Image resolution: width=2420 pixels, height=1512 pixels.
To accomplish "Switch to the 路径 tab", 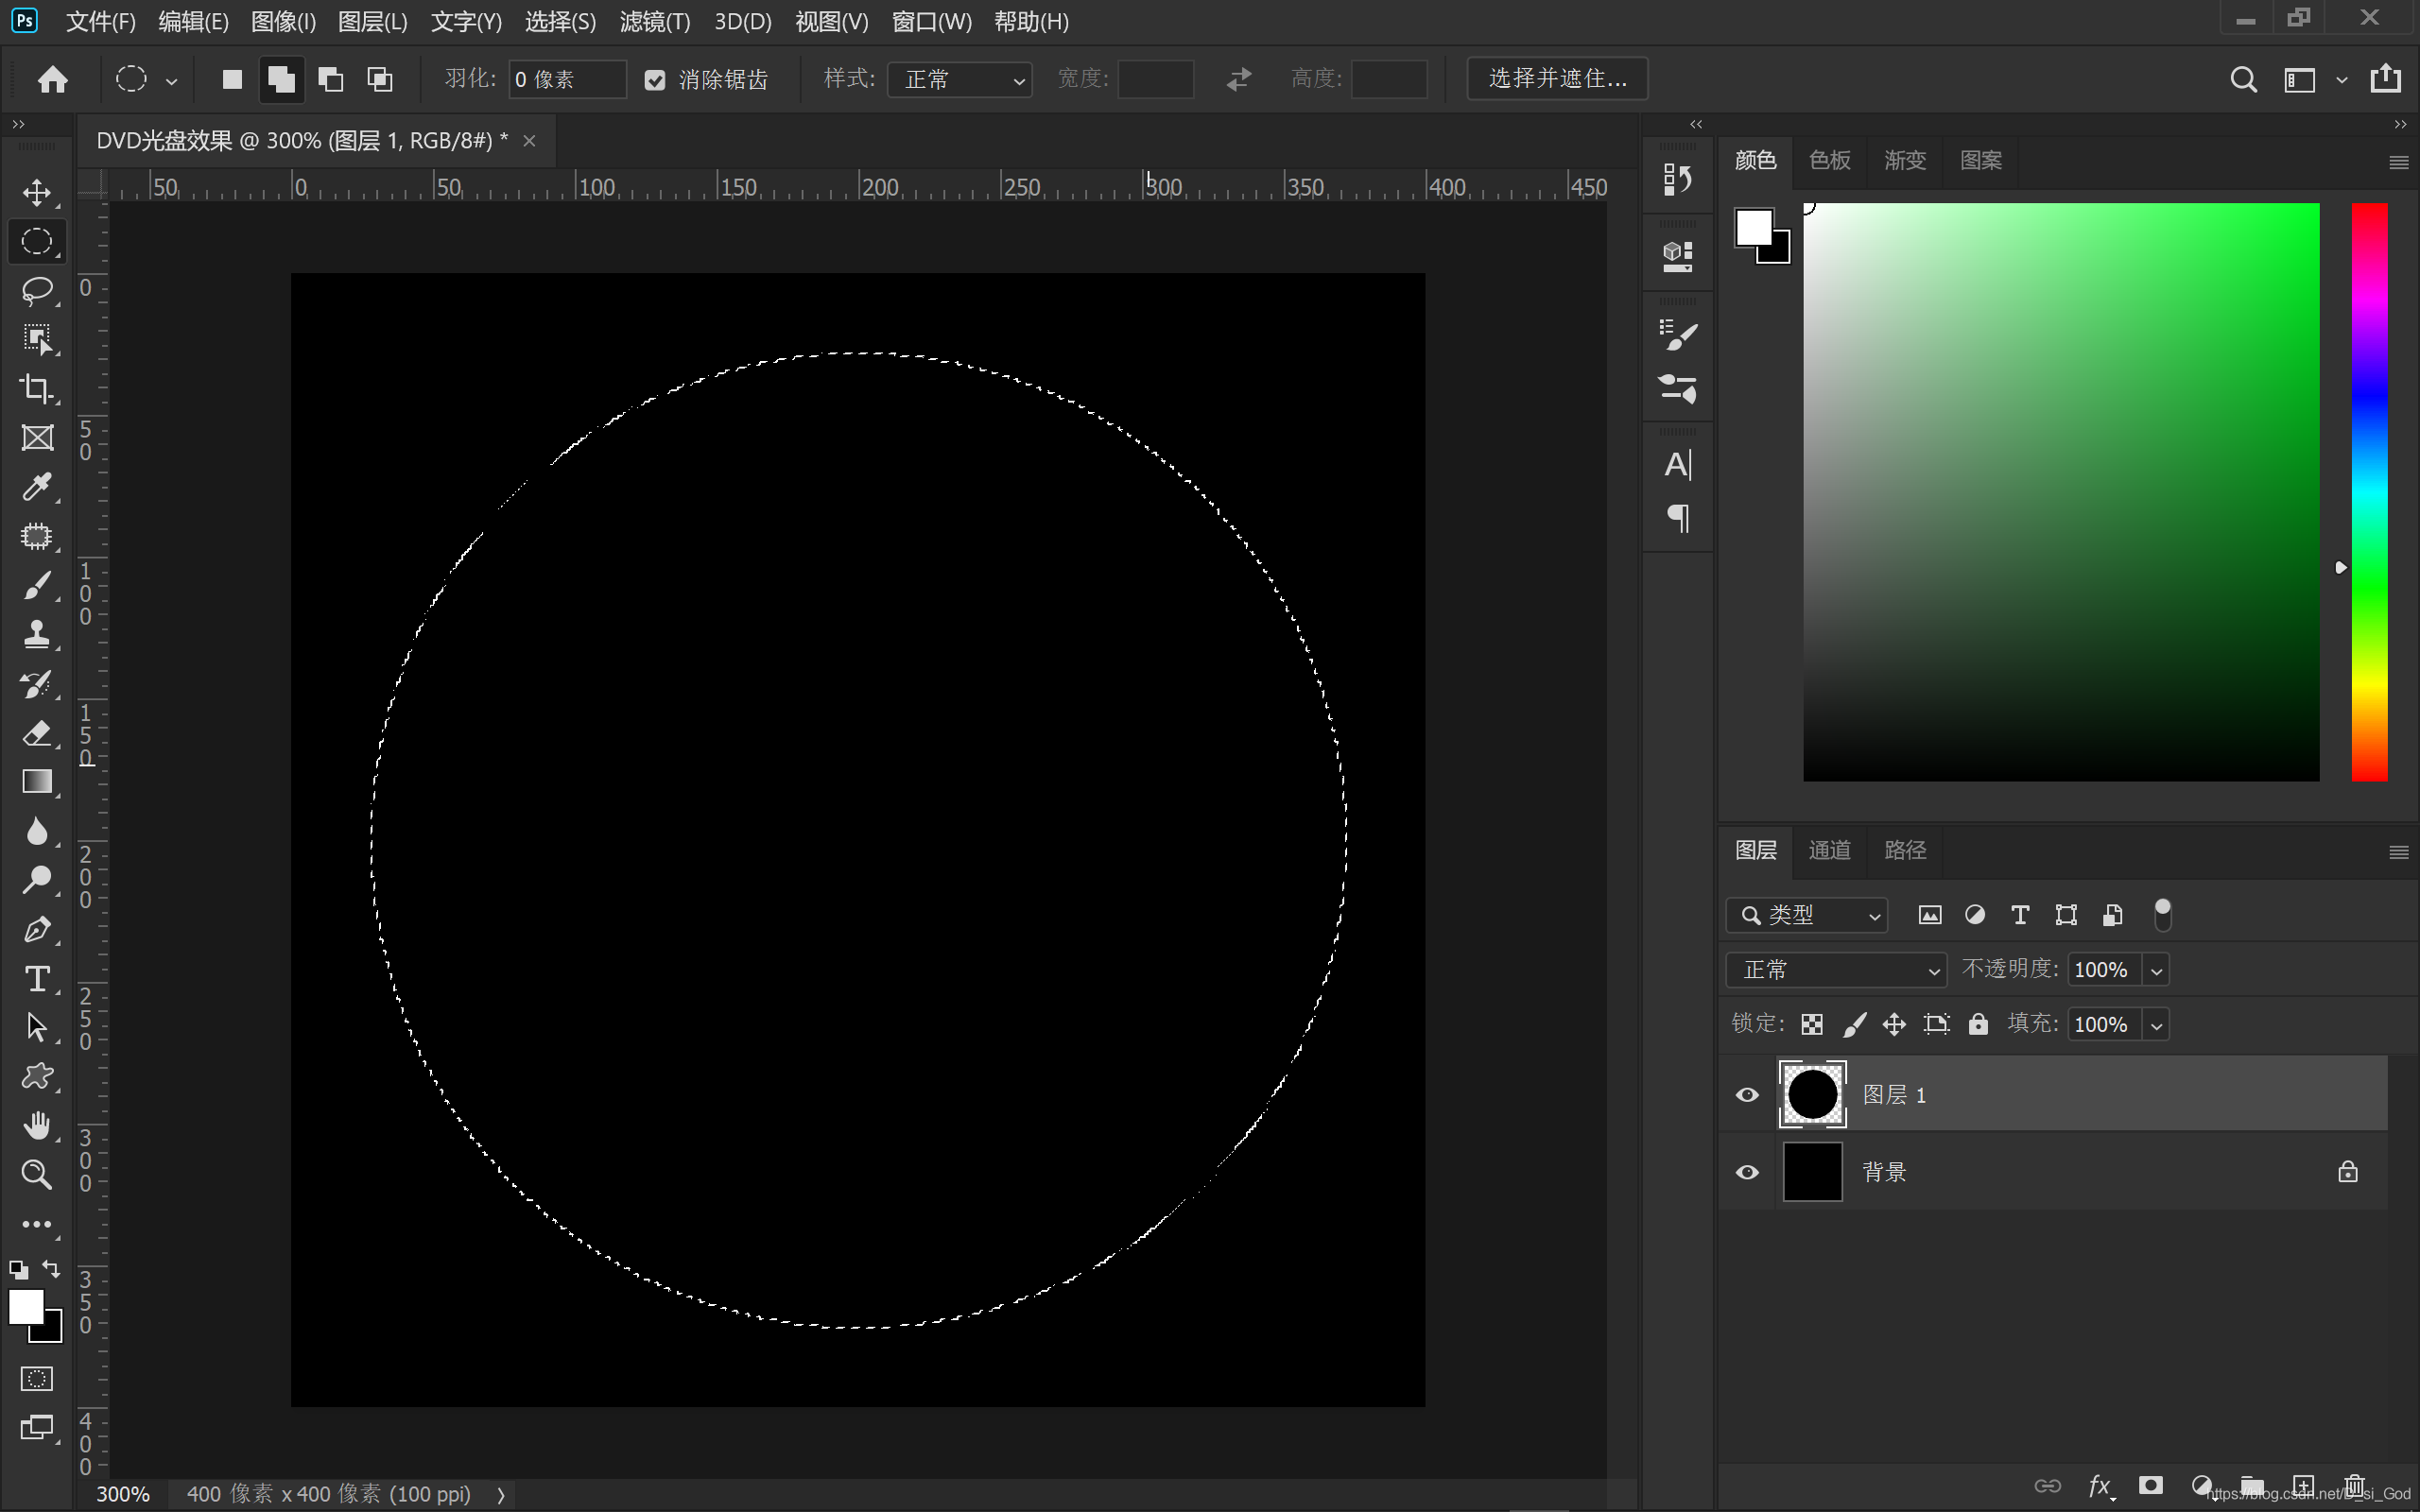I will click(1905, 850).
